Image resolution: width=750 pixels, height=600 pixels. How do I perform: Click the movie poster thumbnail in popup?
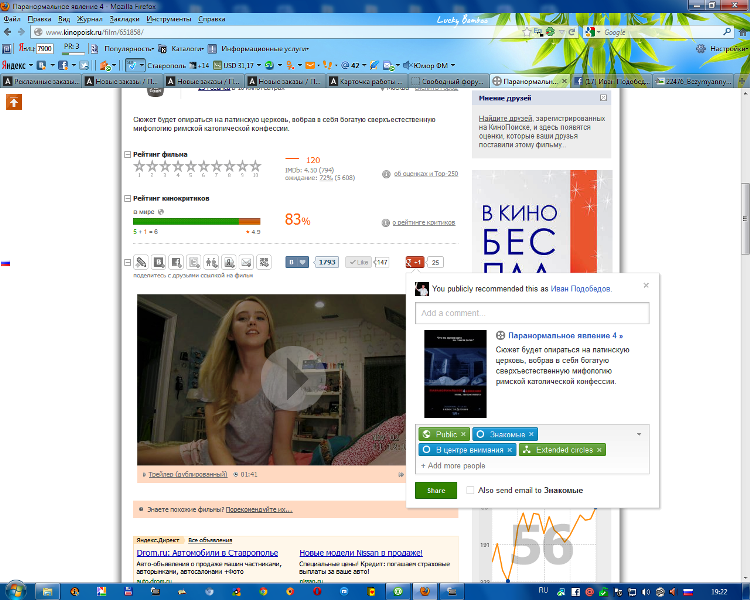click(x=455, y=374)
